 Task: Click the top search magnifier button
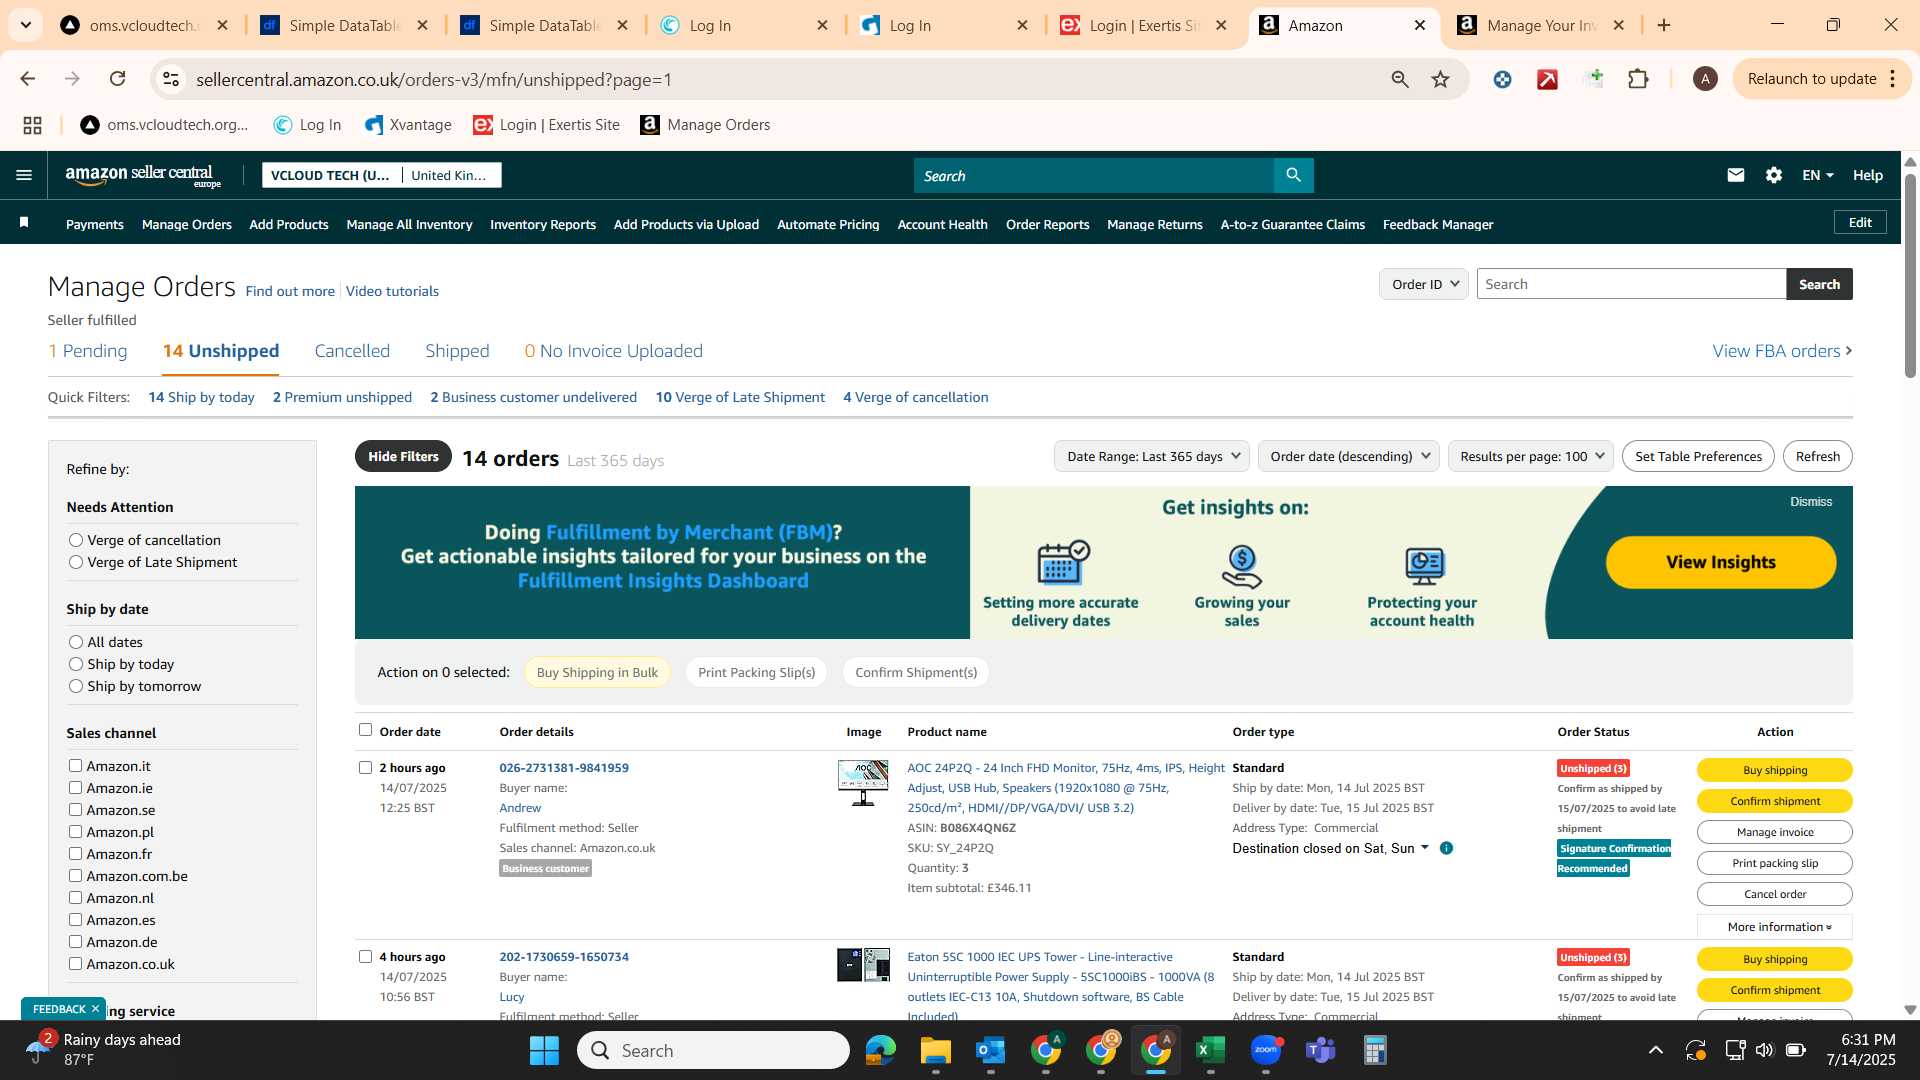click(x=1293, y=175)
